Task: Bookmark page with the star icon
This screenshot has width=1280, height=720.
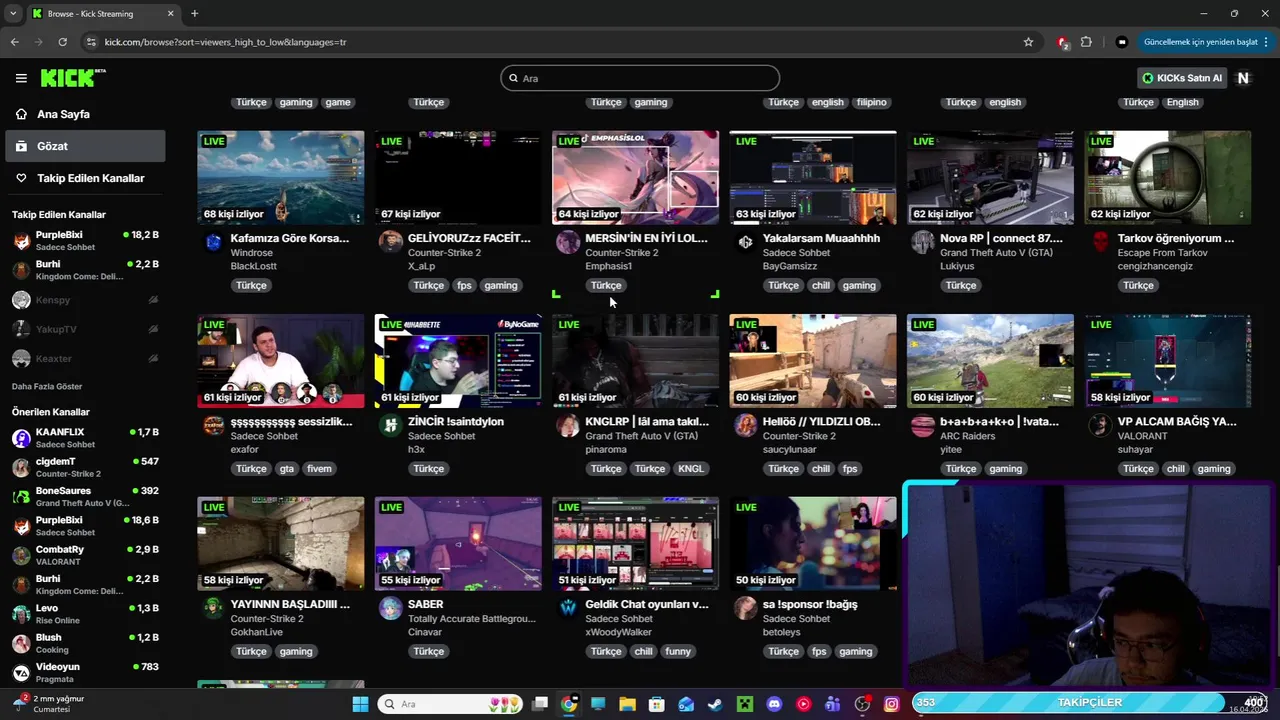Action: point(1028,42)
